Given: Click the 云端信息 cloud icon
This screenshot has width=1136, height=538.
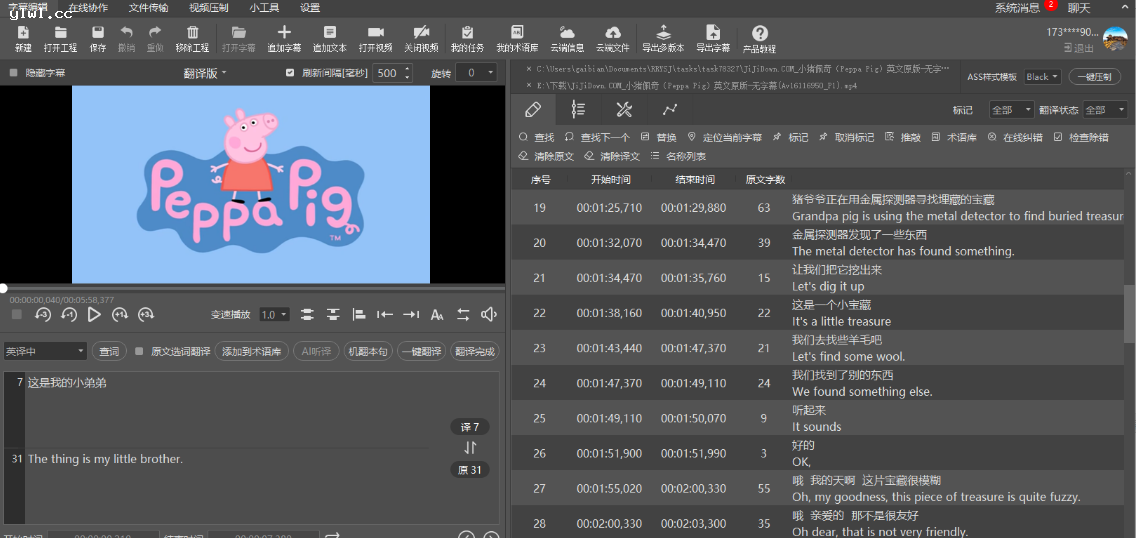Looking at the screenshot, I should [x=567, y=33].
